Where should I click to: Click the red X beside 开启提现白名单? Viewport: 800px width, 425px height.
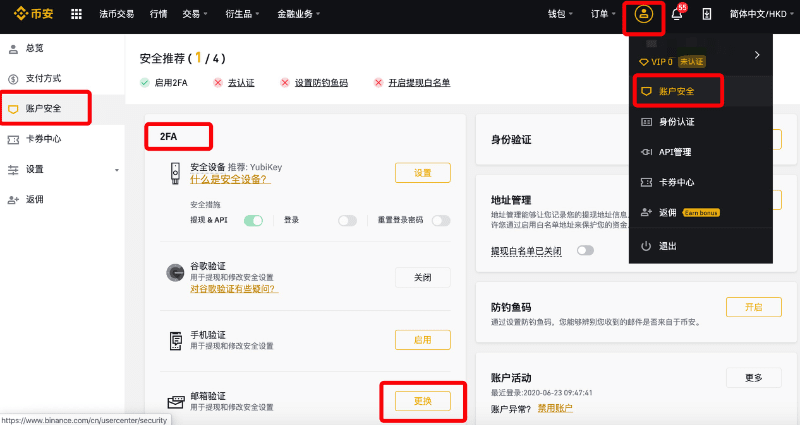[379, 82]
